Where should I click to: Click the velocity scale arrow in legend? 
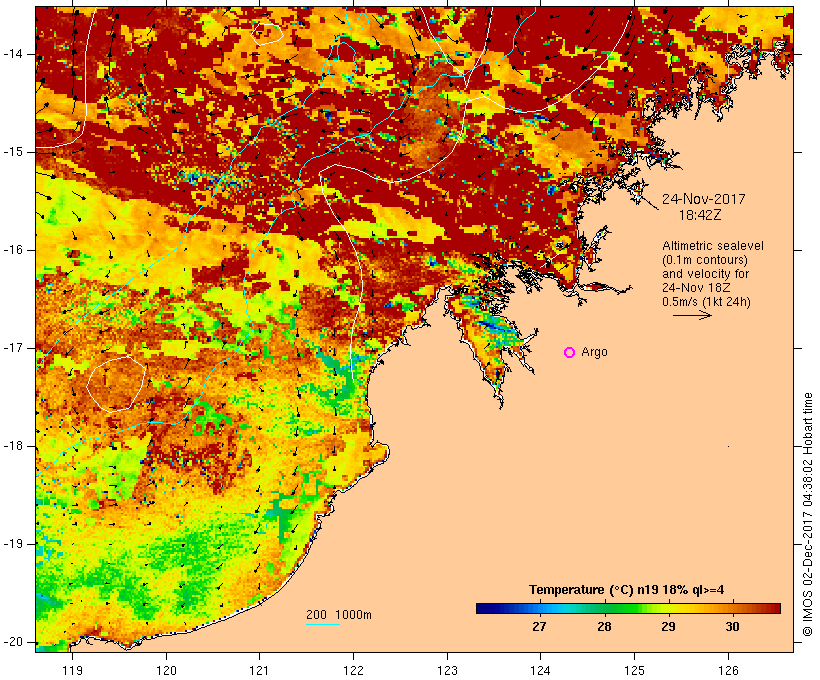692,315
